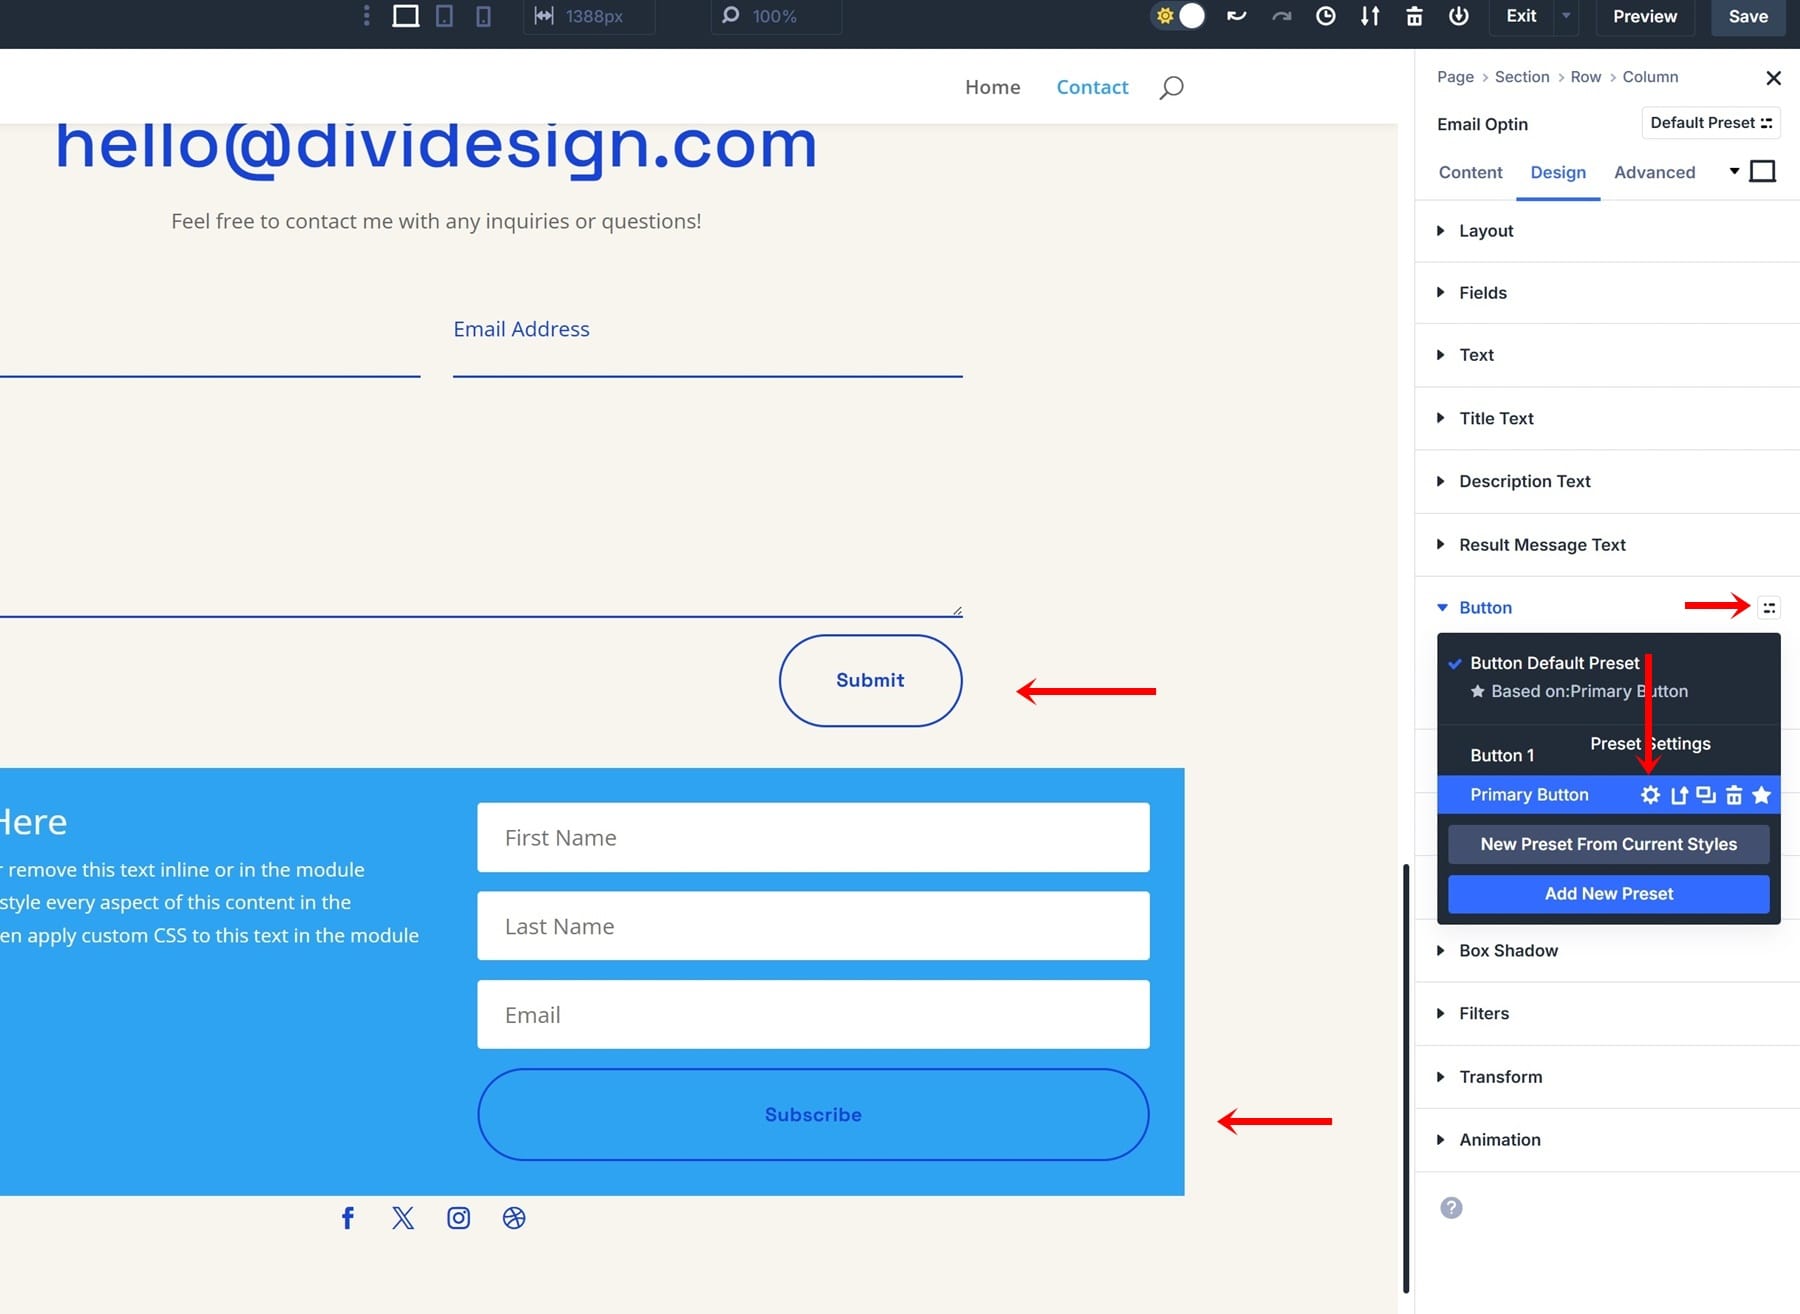Toggle light/dark mode switch
This screenshot has width=1800, height=1314.
click(1179, 16)
